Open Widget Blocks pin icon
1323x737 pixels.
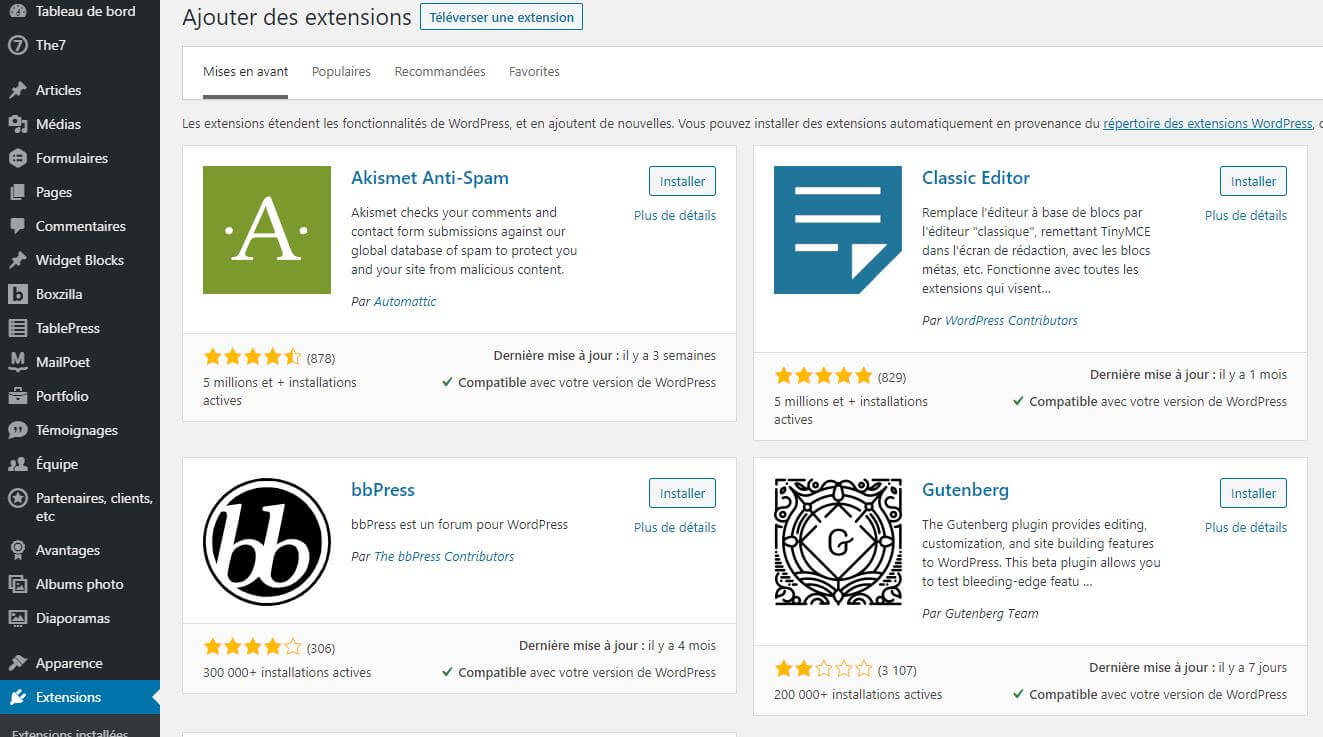pyautogui.click(x=17, y=260)
